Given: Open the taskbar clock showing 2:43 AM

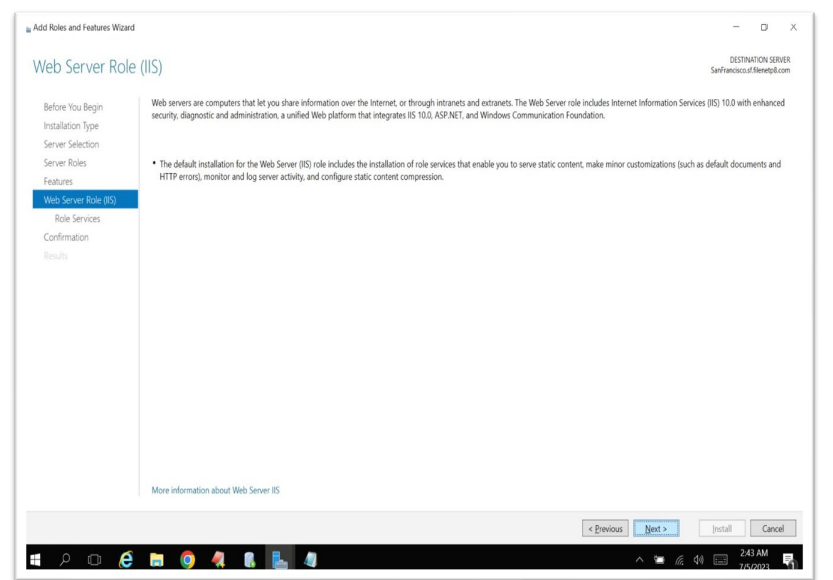Looking at the screenshot, I should tap(754, 559).
